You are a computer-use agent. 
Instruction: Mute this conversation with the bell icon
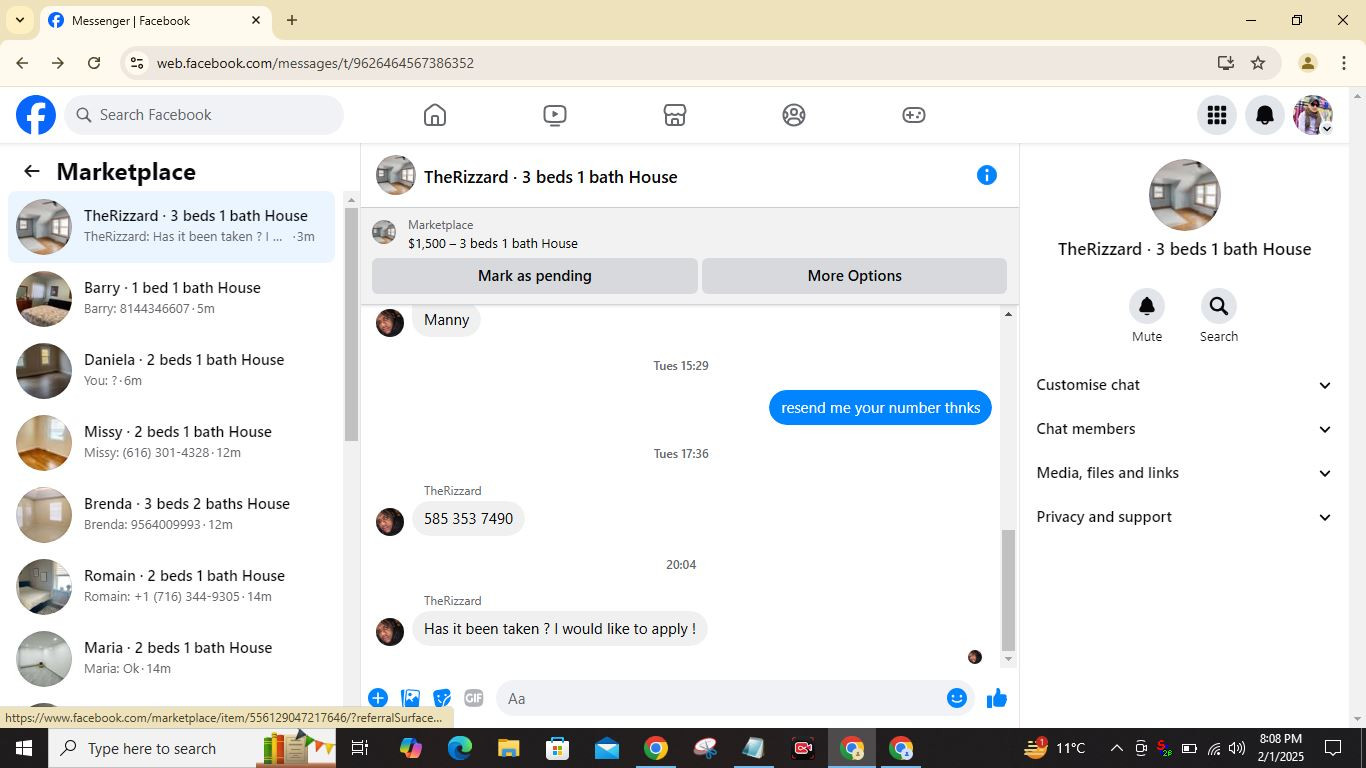pos(1147,306)
